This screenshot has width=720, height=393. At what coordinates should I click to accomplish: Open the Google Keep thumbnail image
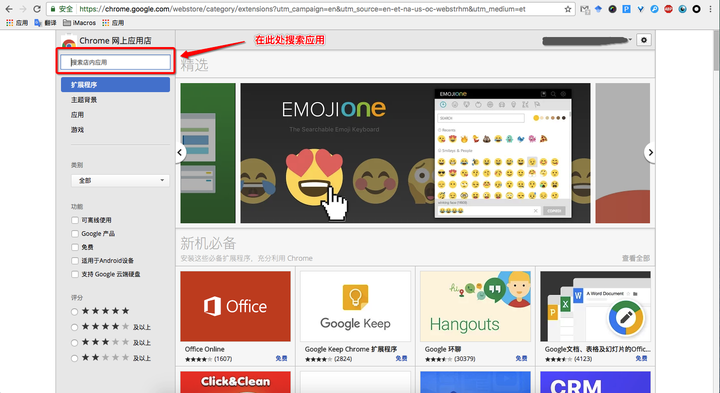(x=355, y=306)
